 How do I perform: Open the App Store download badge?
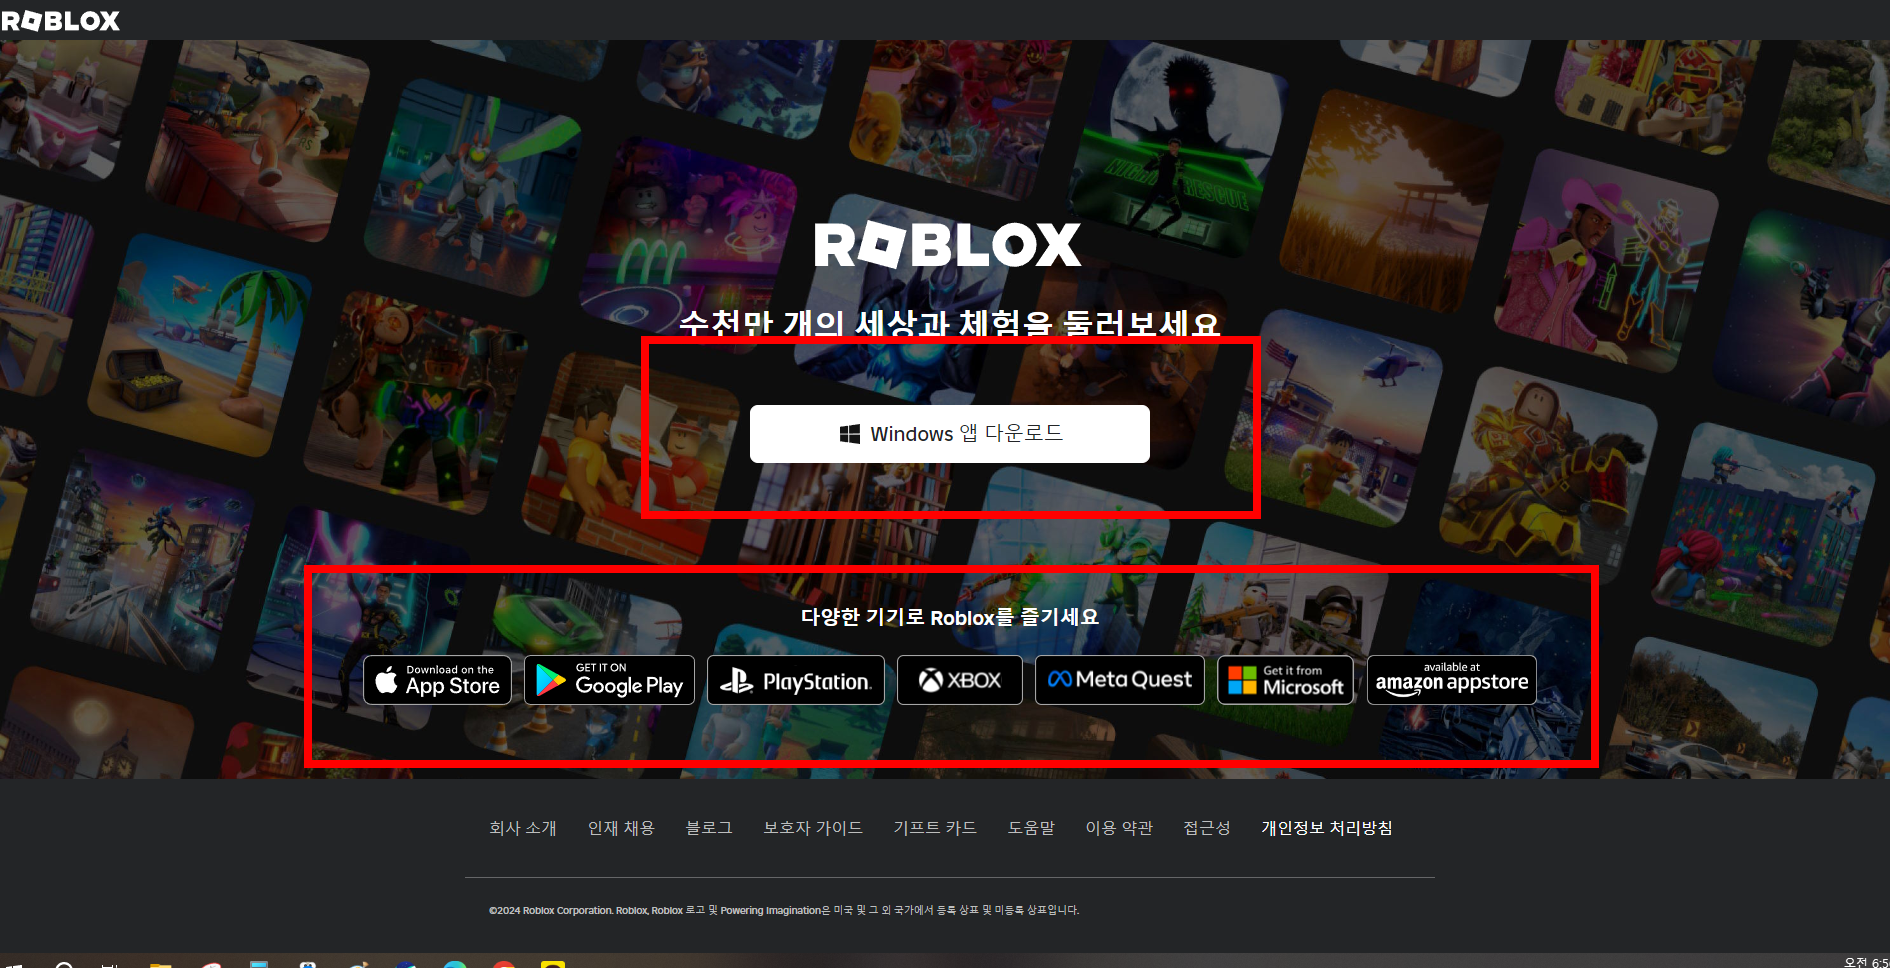click(x=437, y=680)
